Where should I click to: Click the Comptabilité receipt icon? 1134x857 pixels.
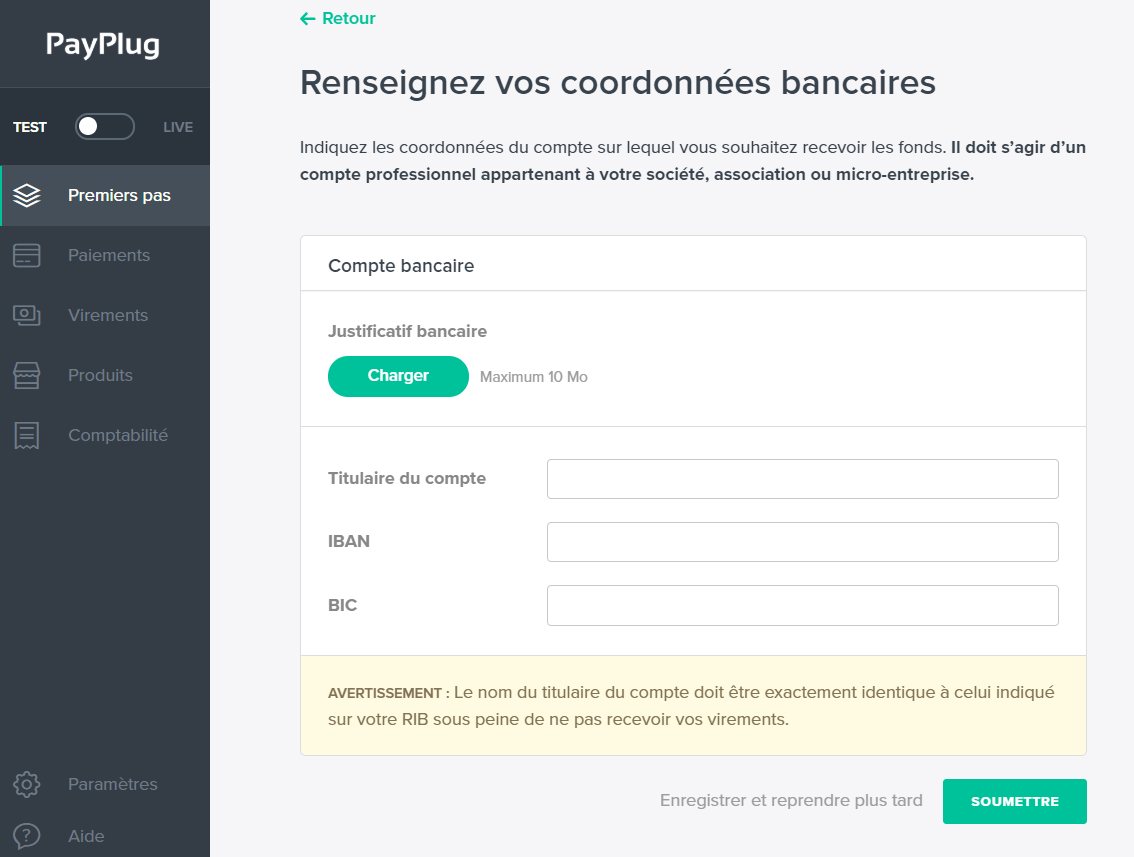[27, 435]
